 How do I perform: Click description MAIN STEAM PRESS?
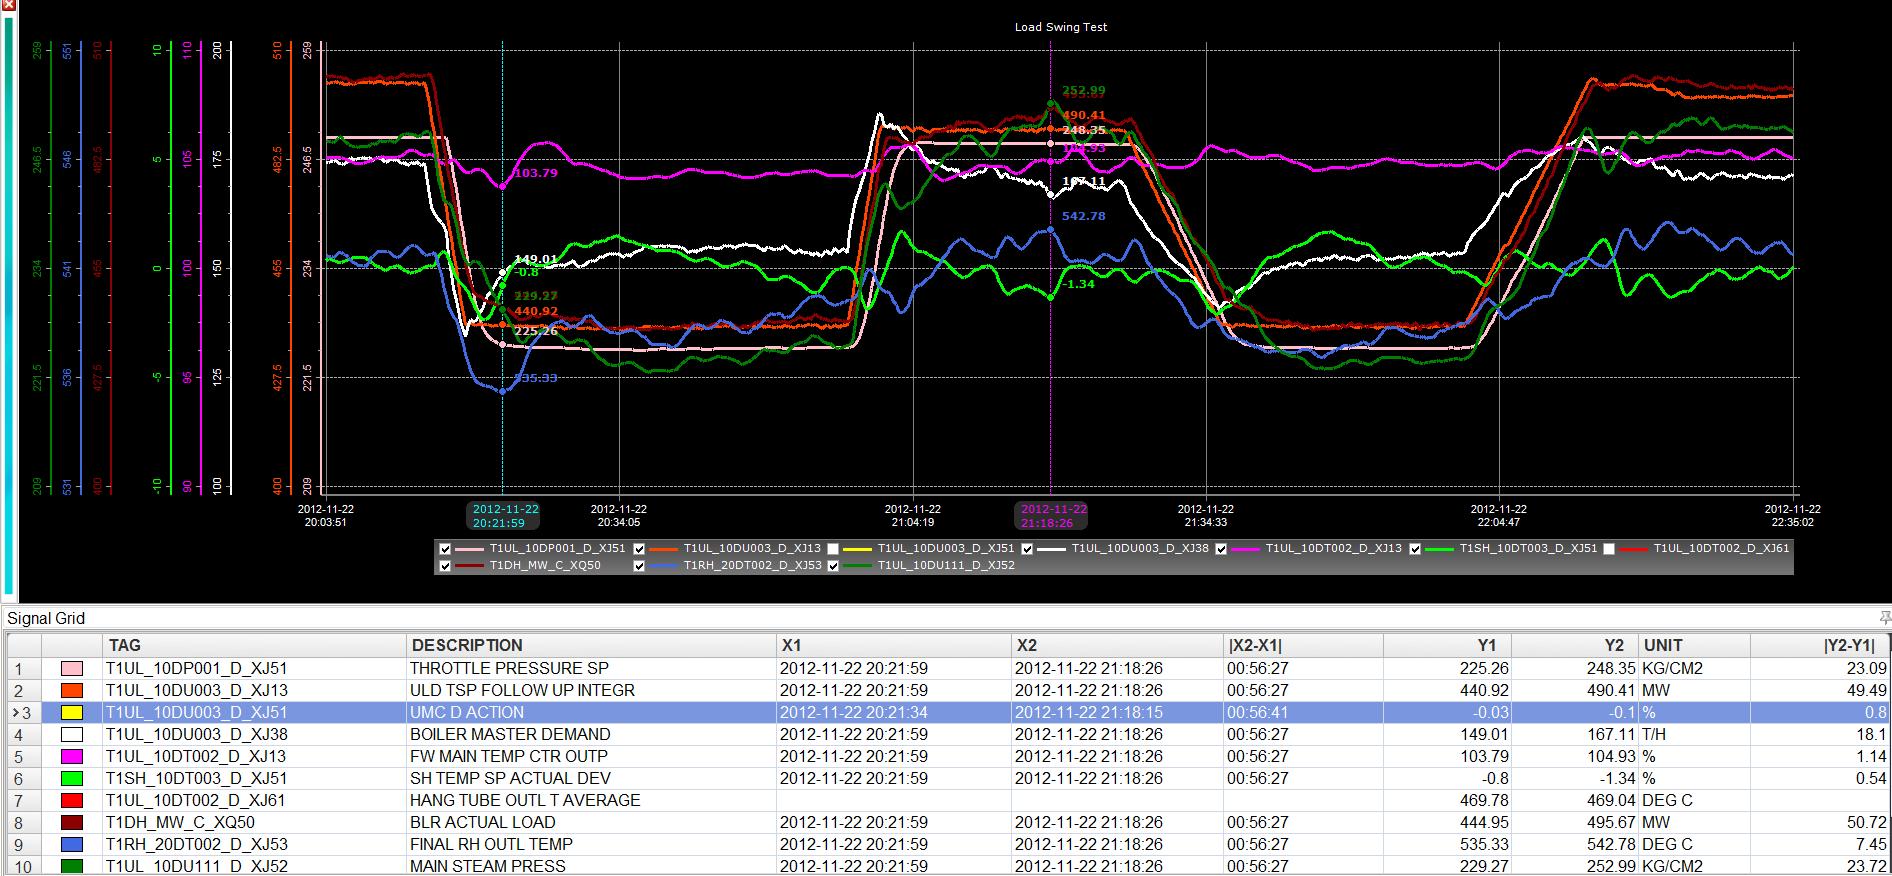(x=488, y=866)
